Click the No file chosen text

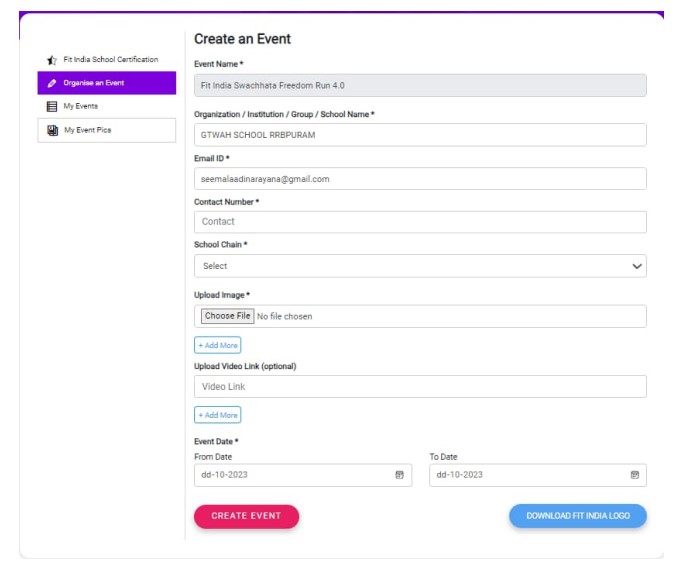pyautogui.click(x=285, y=316)
